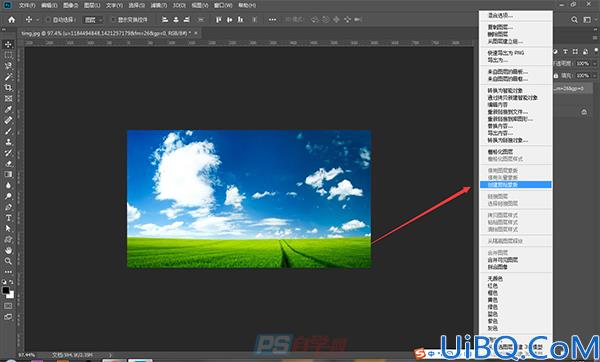
Task: Open the 文件(F) menu
Action: click(x=27, y=5)
